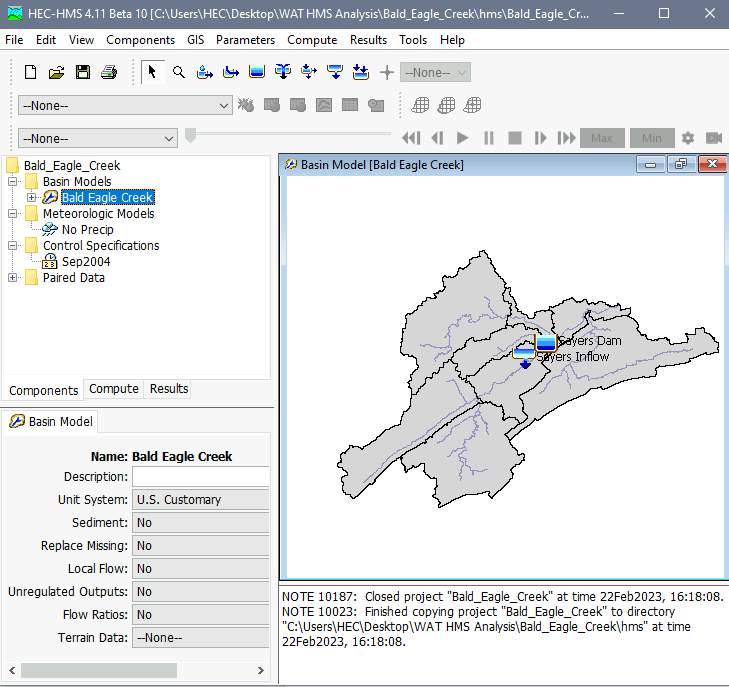Collapse the Control Specifications folder
729x687 pixels.
click(13, 245)
